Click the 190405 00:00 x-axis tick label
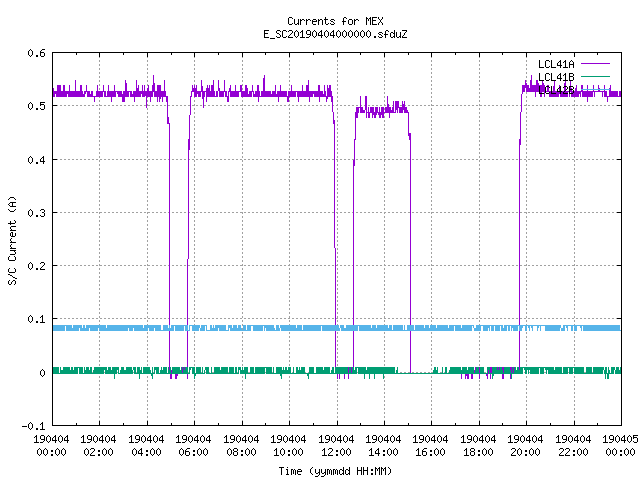 tap(620, 446)
